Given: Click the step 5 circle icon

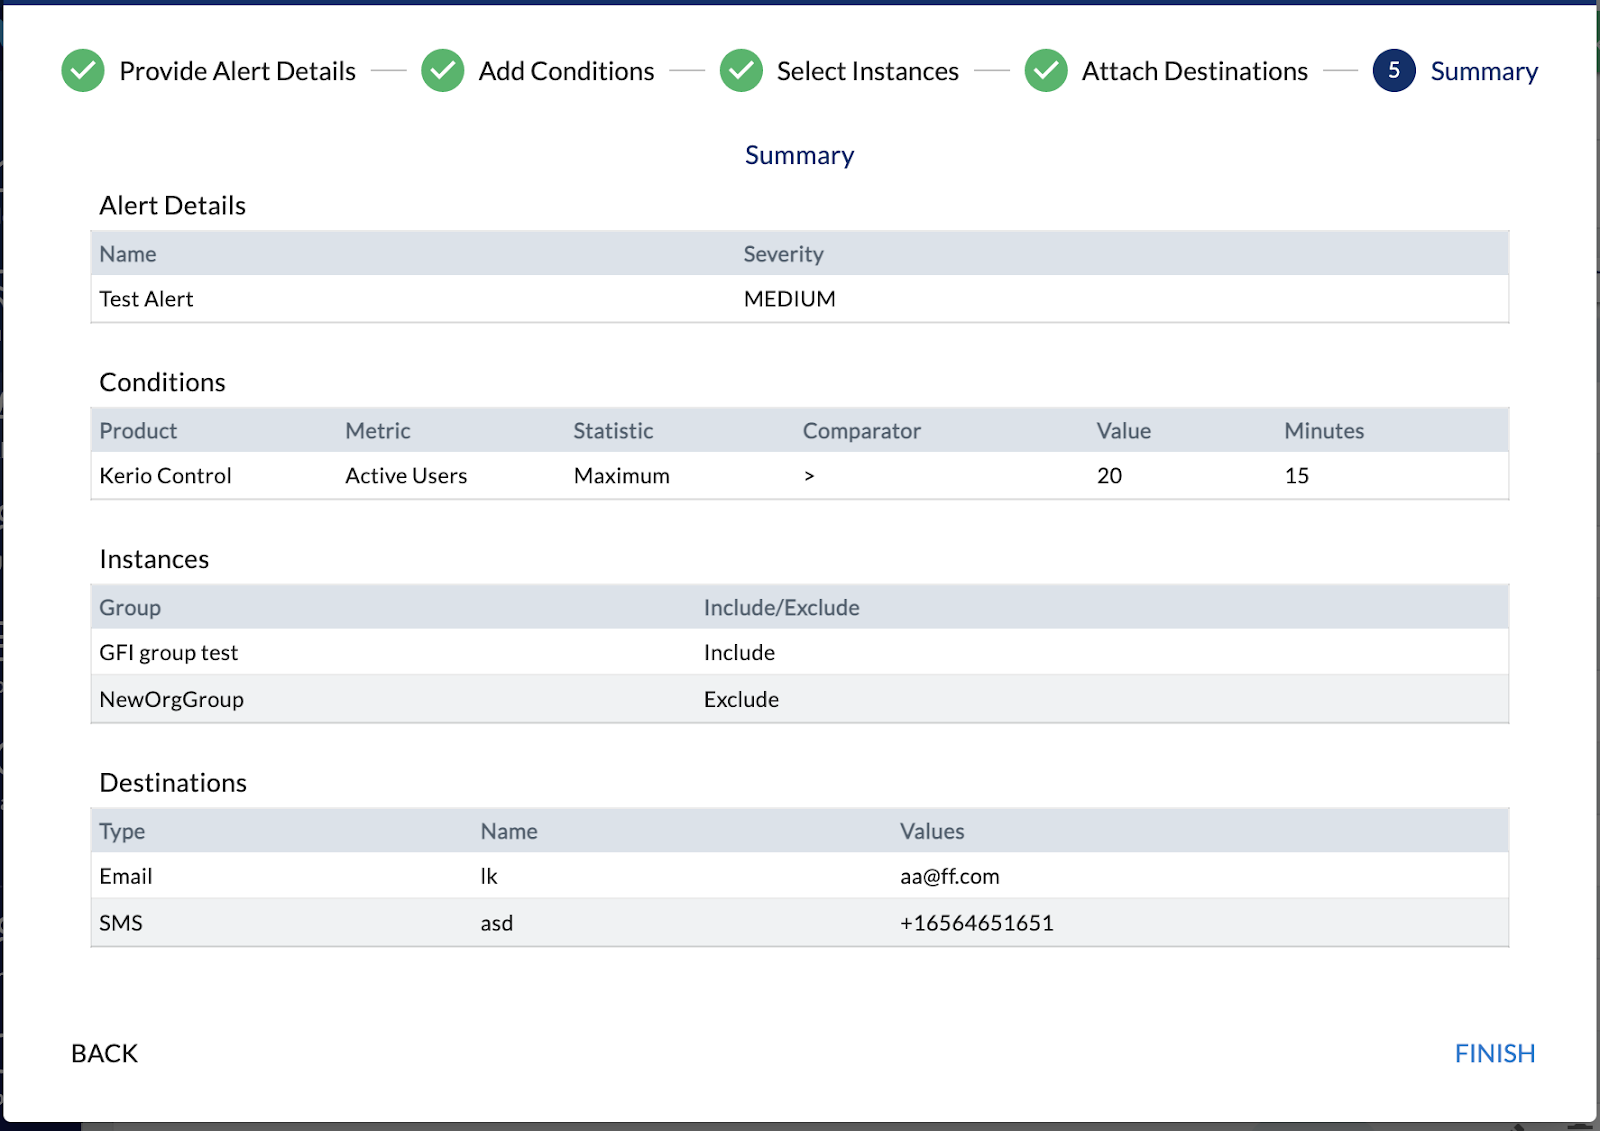Looking at the screenshot, I should pos(1394,71).
